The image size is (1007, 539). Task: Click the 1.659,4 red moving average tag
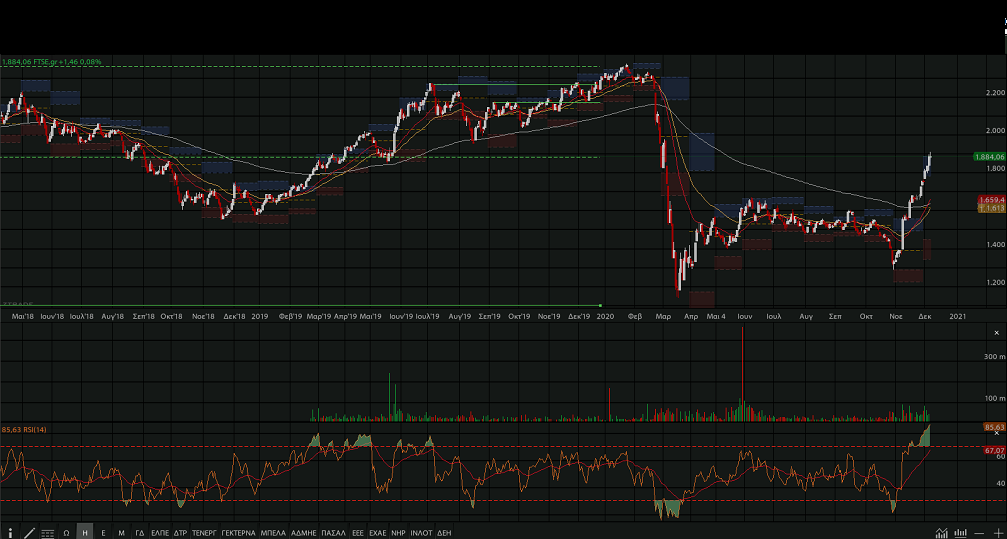(992, 200)
